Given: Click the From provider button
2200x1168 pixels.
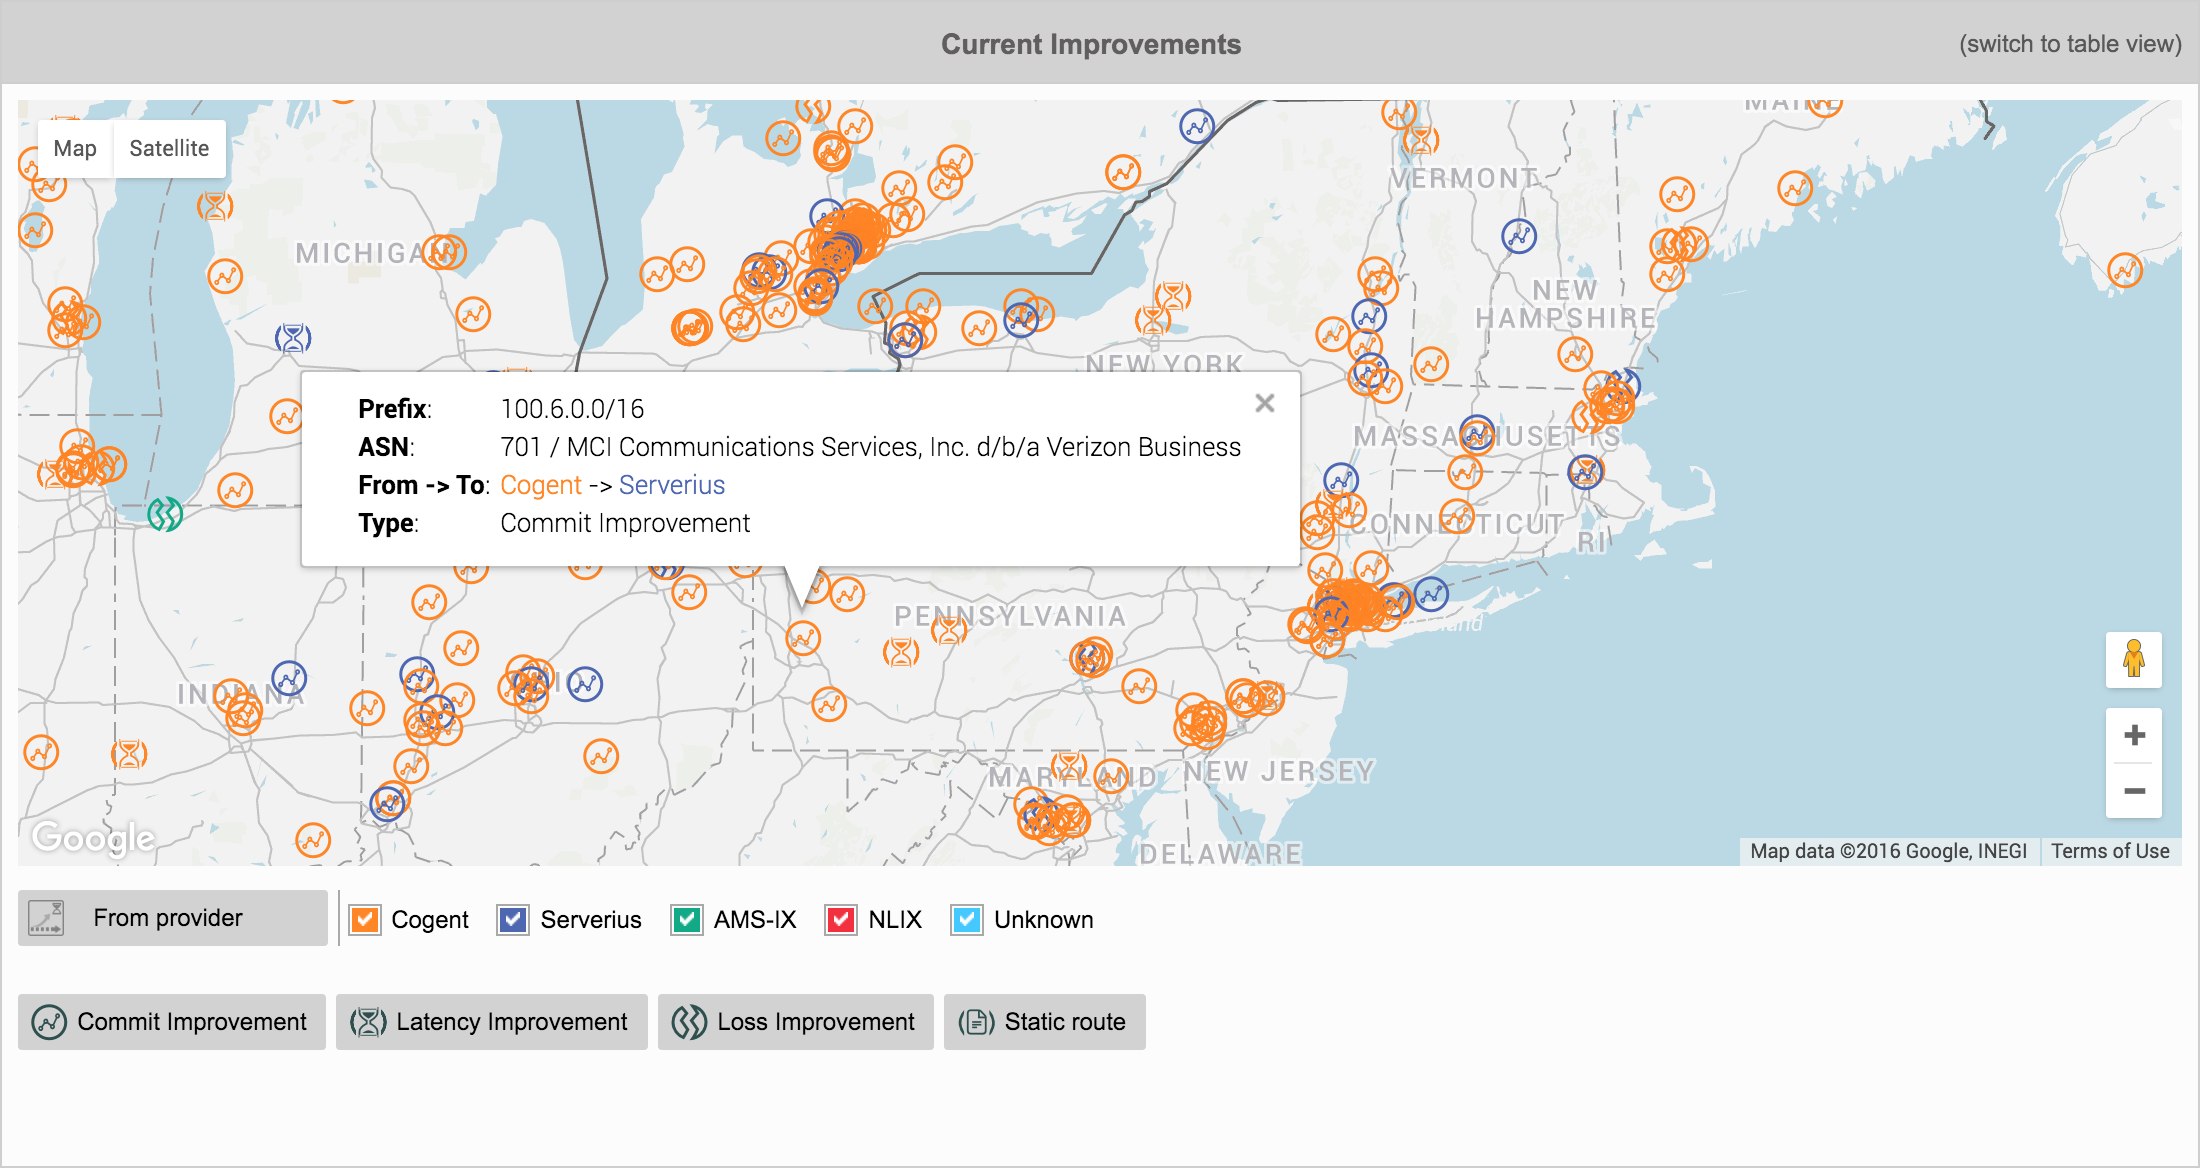Looking at the screenshot, I should 172,918.
